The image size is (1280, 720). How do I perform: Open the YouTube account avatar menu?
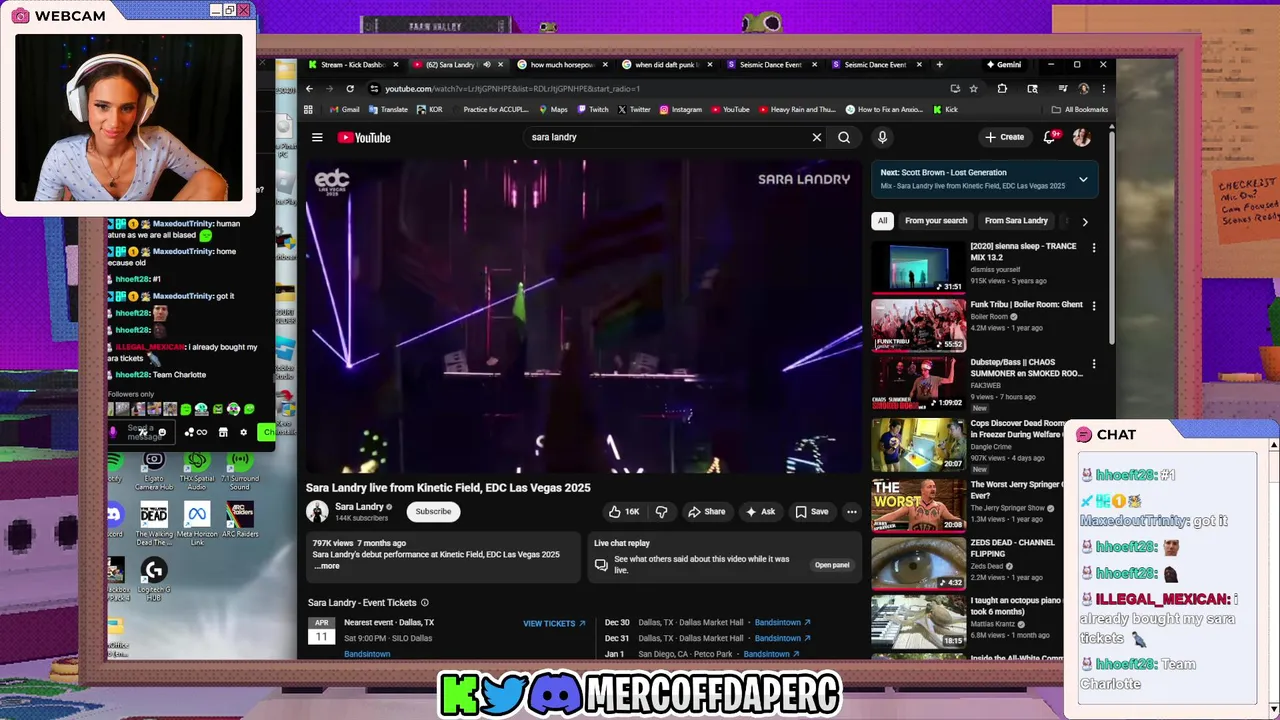tap(1081, 137)
